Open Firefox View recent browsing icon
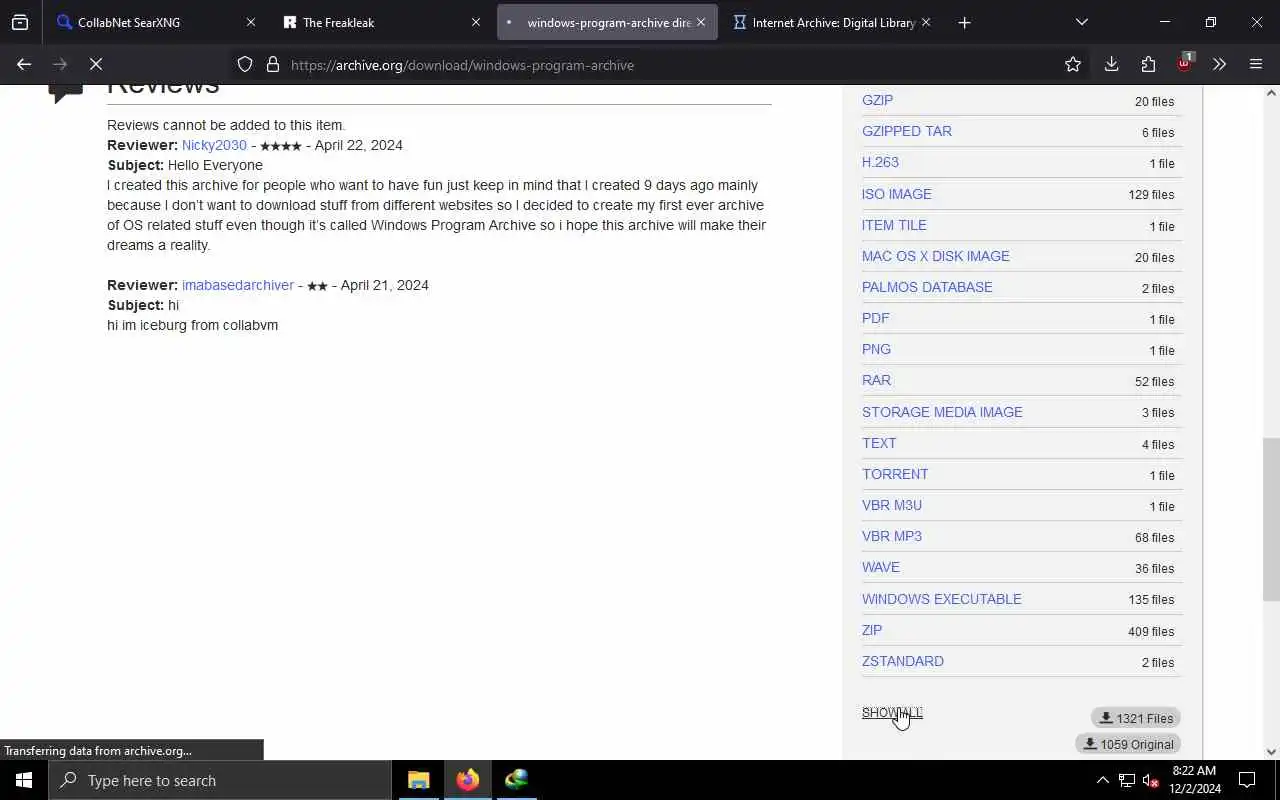The height and width of the screenshot is (800, 1280). (x=20, y=22)
